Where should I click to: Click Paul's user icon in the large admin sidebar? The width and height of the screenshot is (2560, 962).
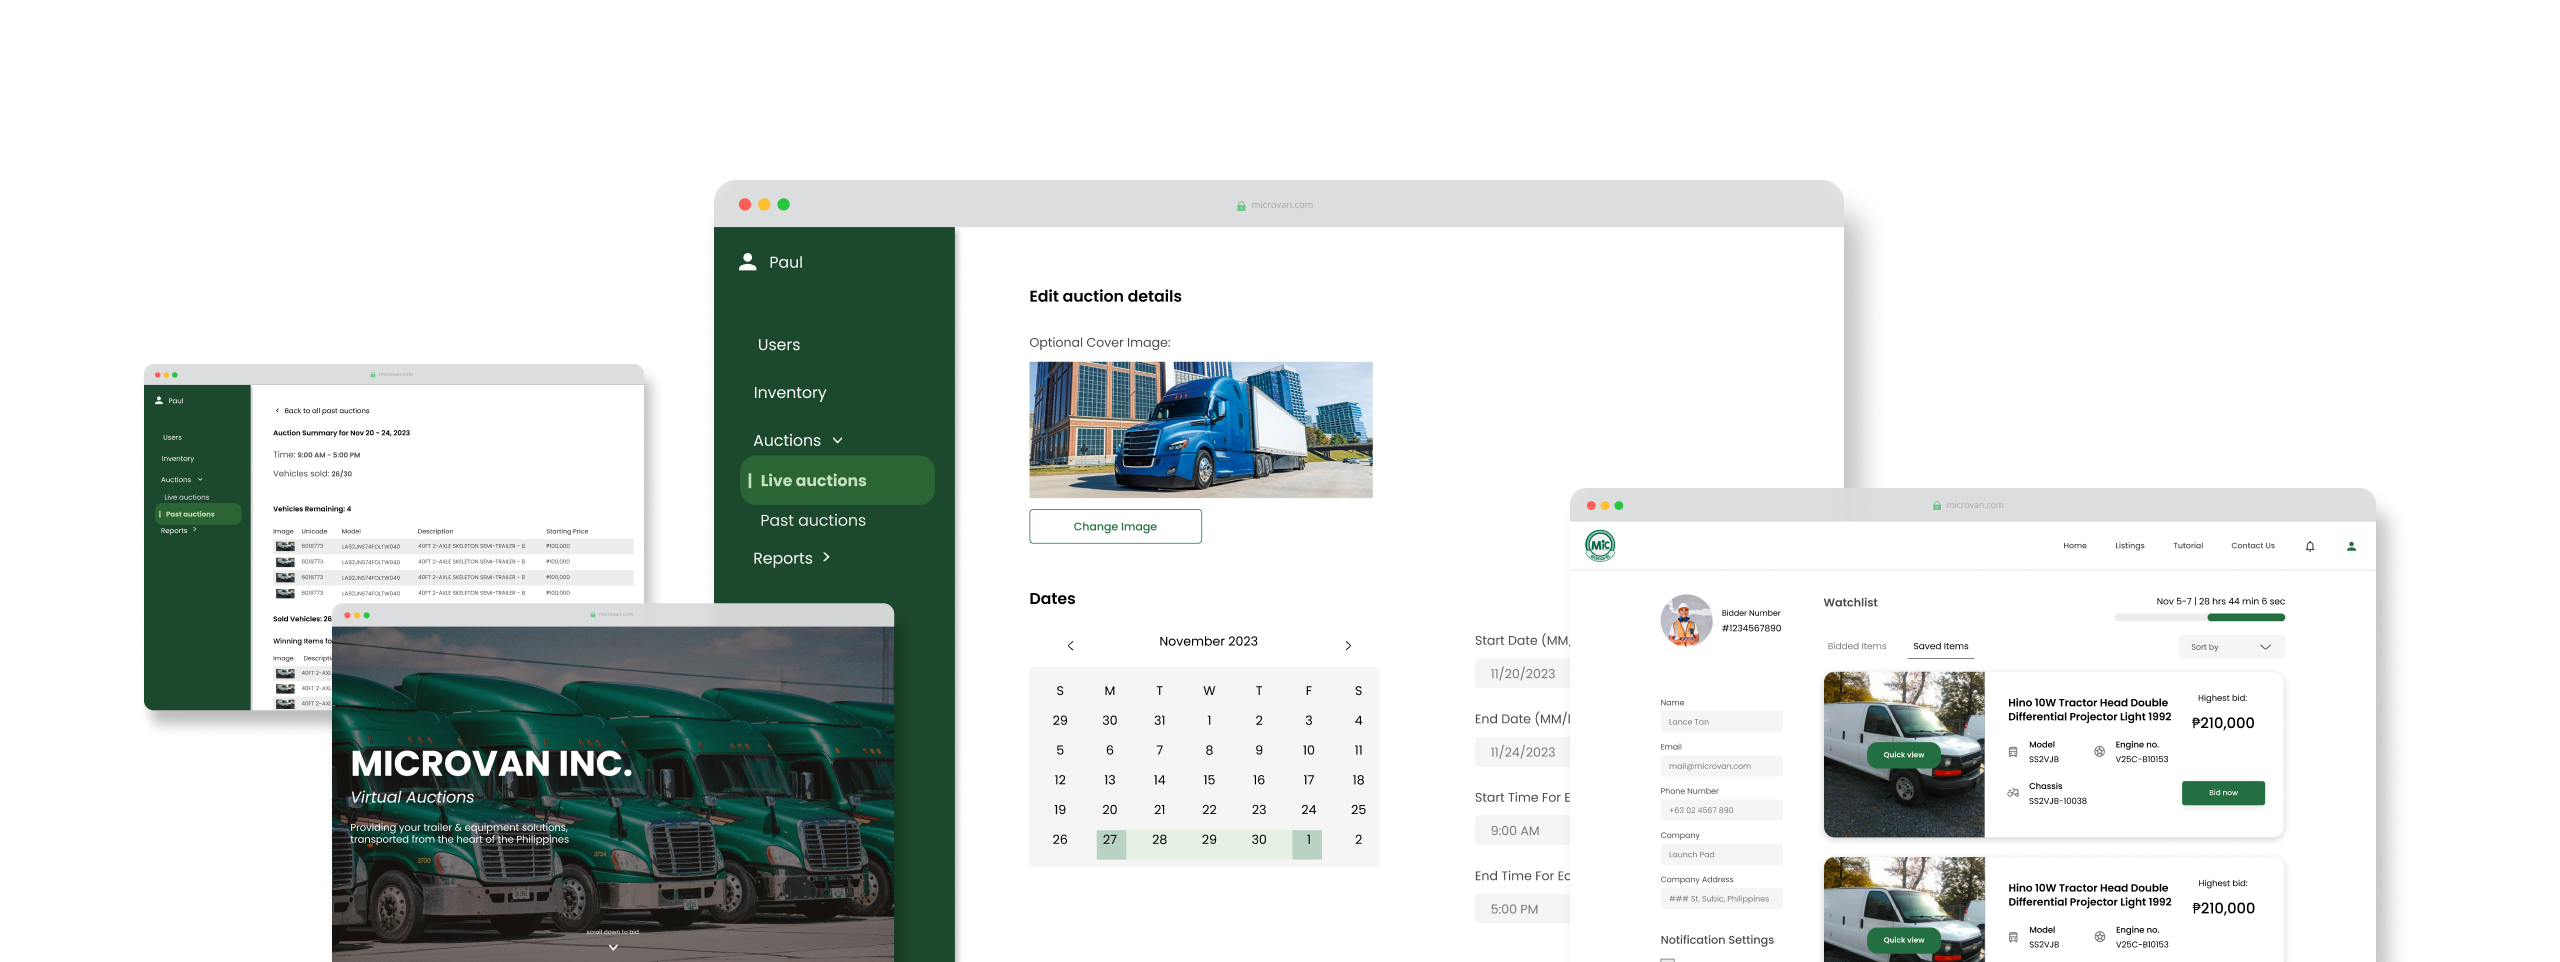(x=747, y=262)
